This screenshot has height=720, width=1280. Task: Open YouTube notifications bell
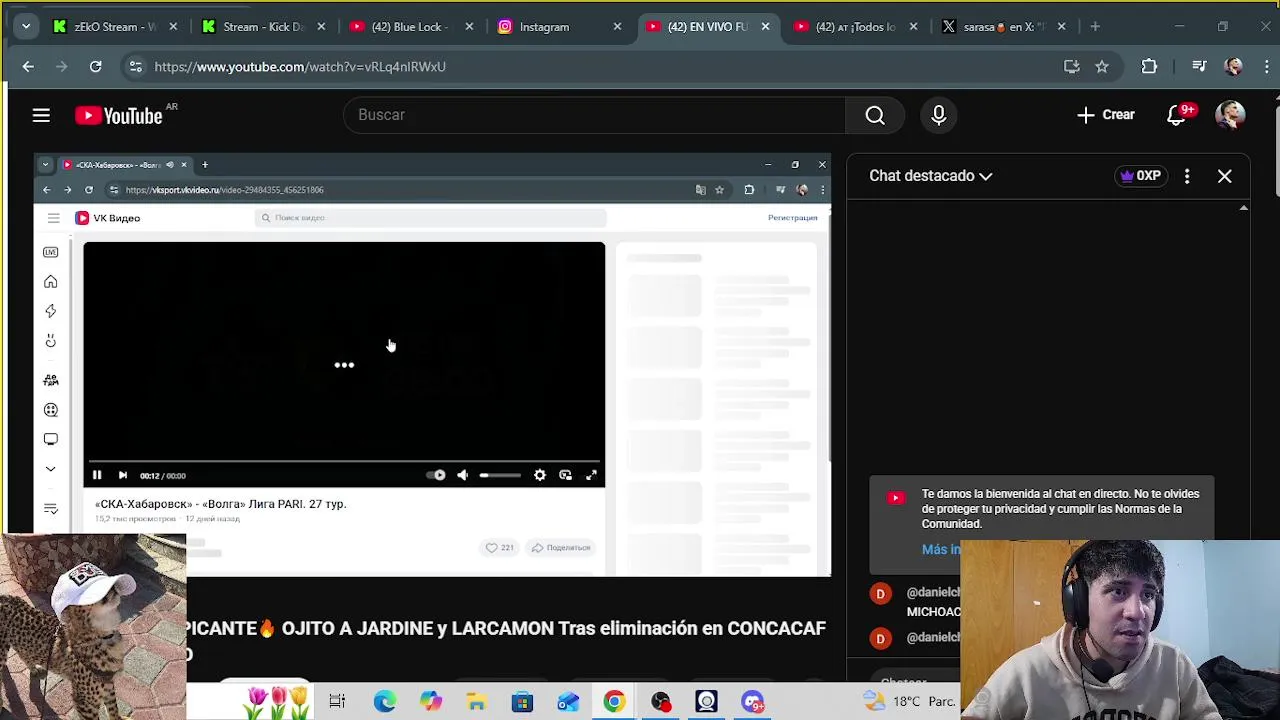tap(1178, 115)
